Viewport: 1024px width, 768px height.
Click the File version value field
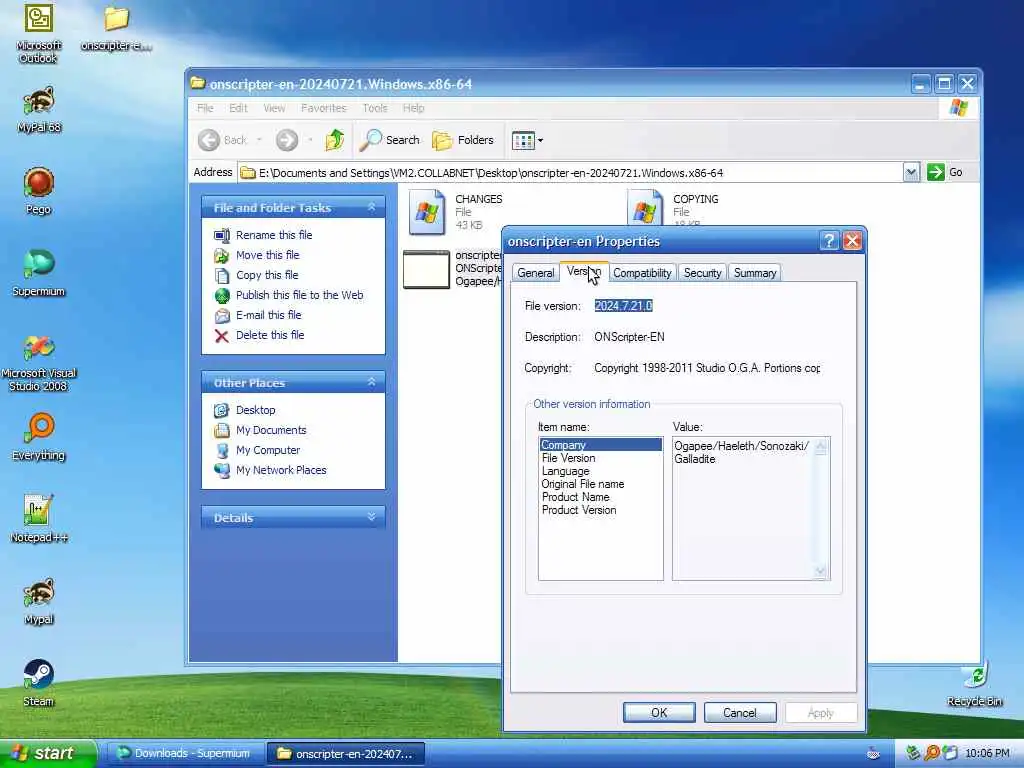(624, 306)
